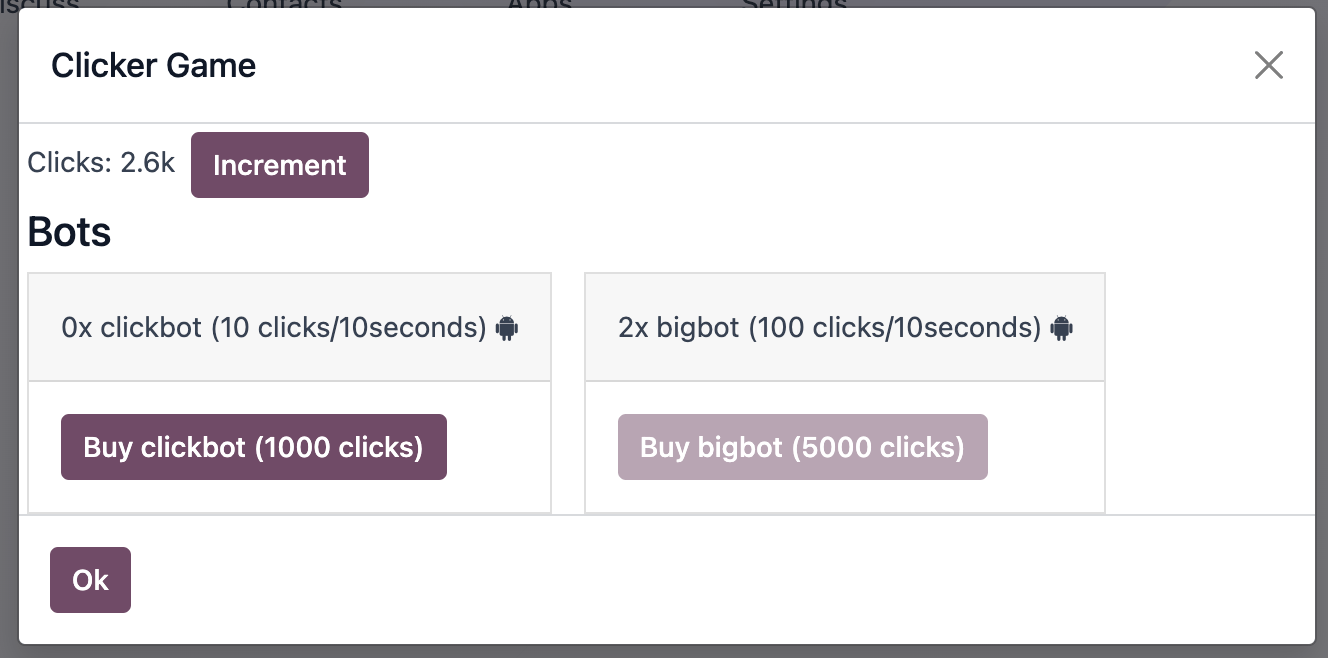Click the Bots section heading
The width and height of the screenshot is (1328, 658).
click(68, 231)
